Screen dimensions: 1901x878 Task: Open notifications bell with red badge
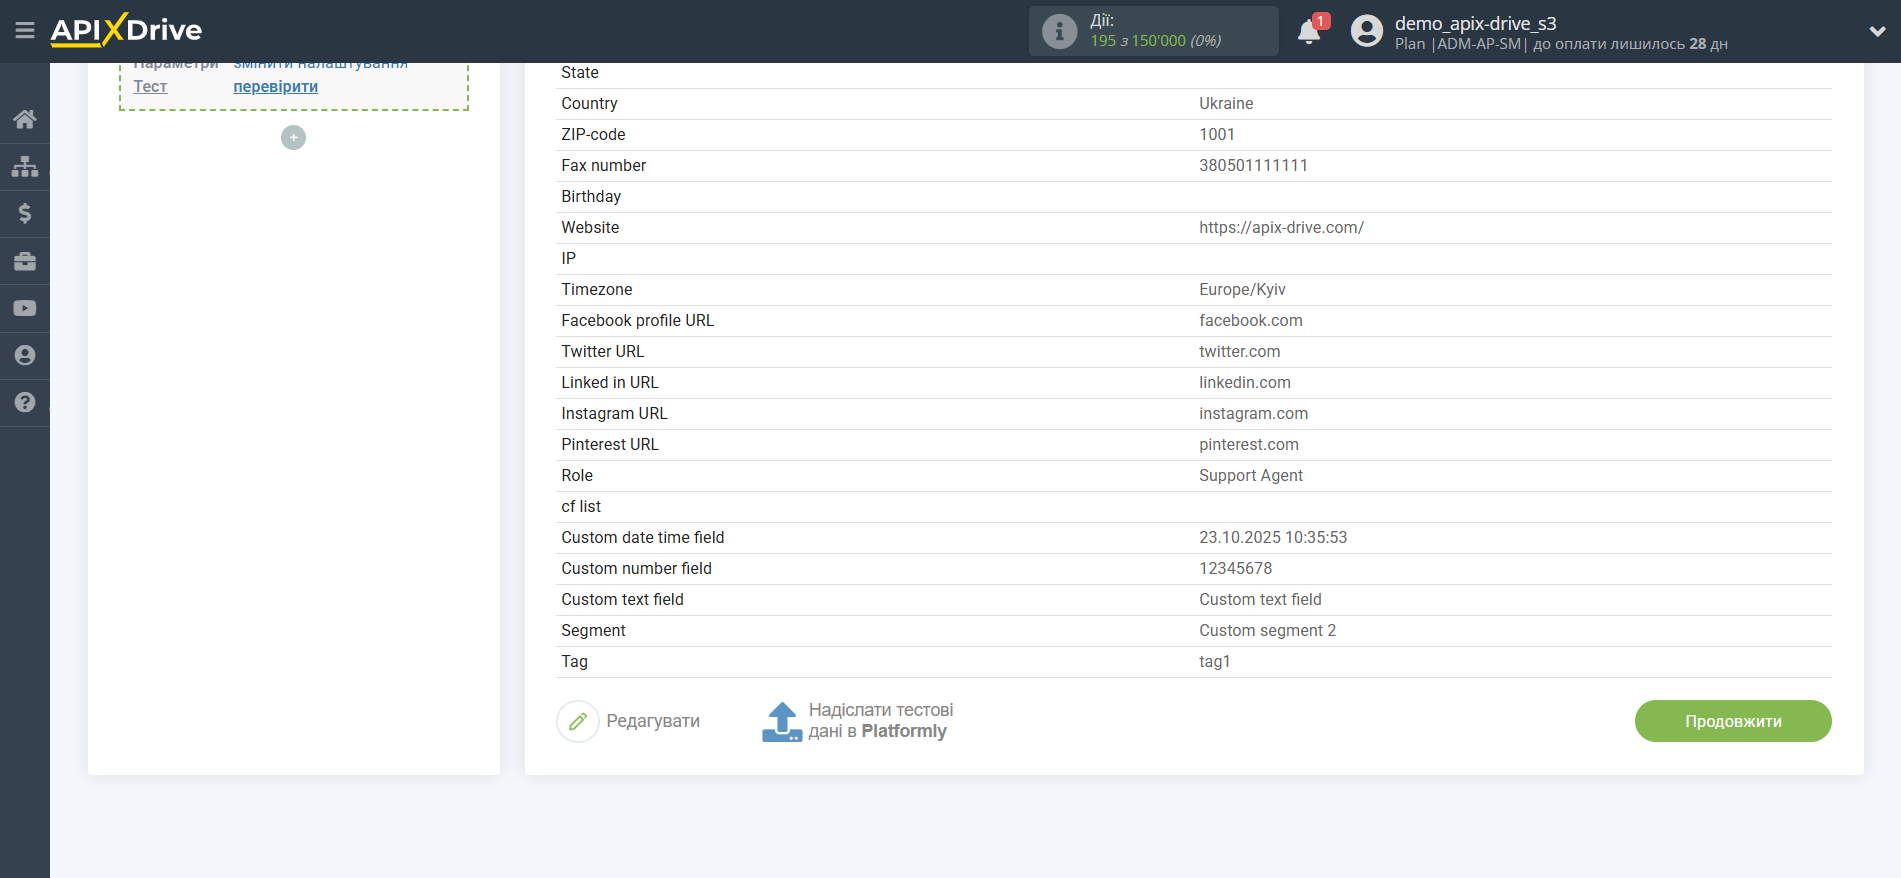[x=1309, y=32]
